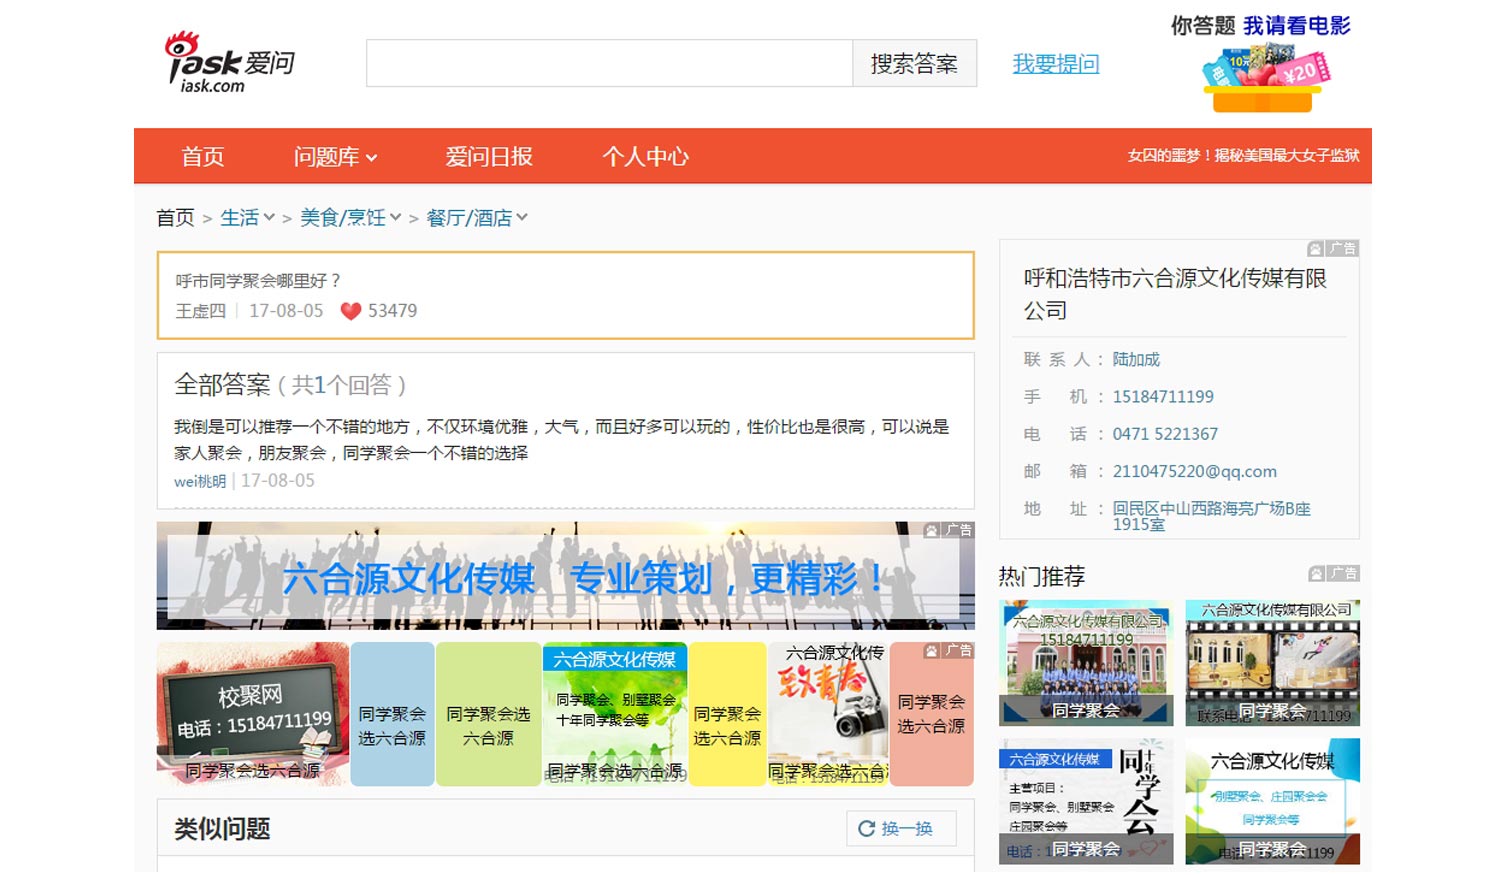The width and height of the screenshot is (1504, 875).
Task: Open asker 王虚四 profile link
Action: pos(201,311)
